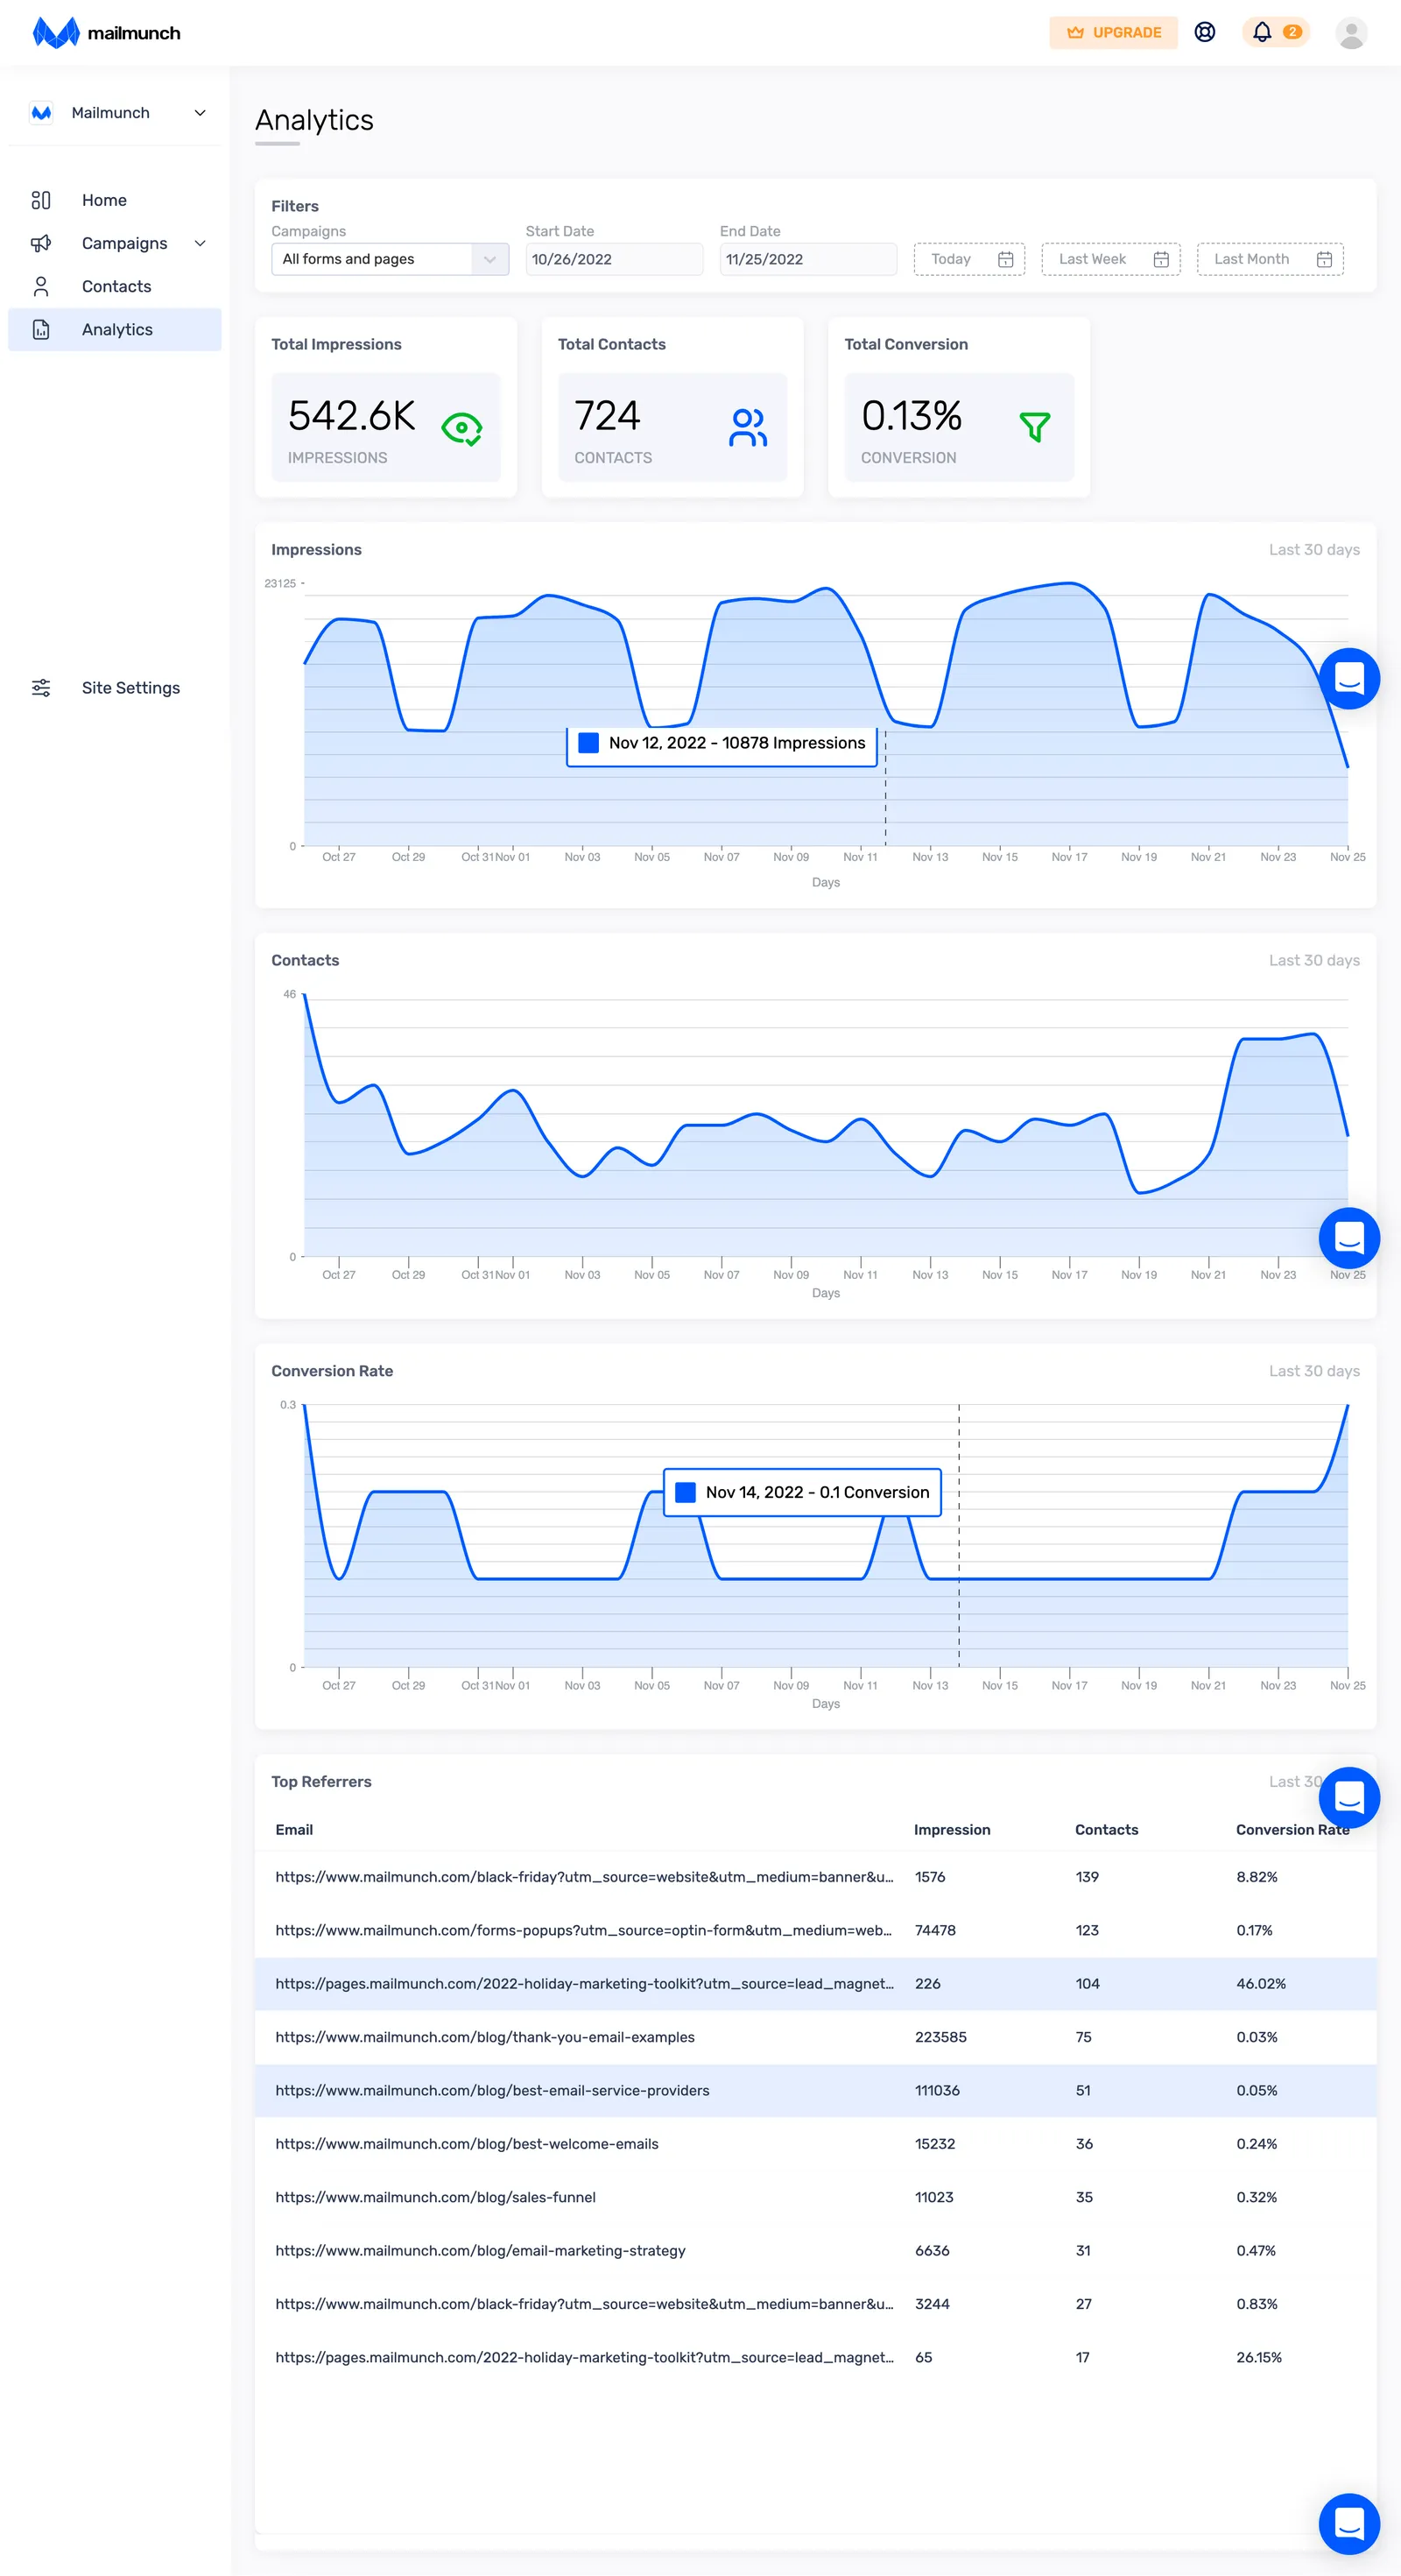Open chat widget beside Impressions chart
Screen dimensions: 1401x2576
pyautogui.click(x=1349, y=679)
